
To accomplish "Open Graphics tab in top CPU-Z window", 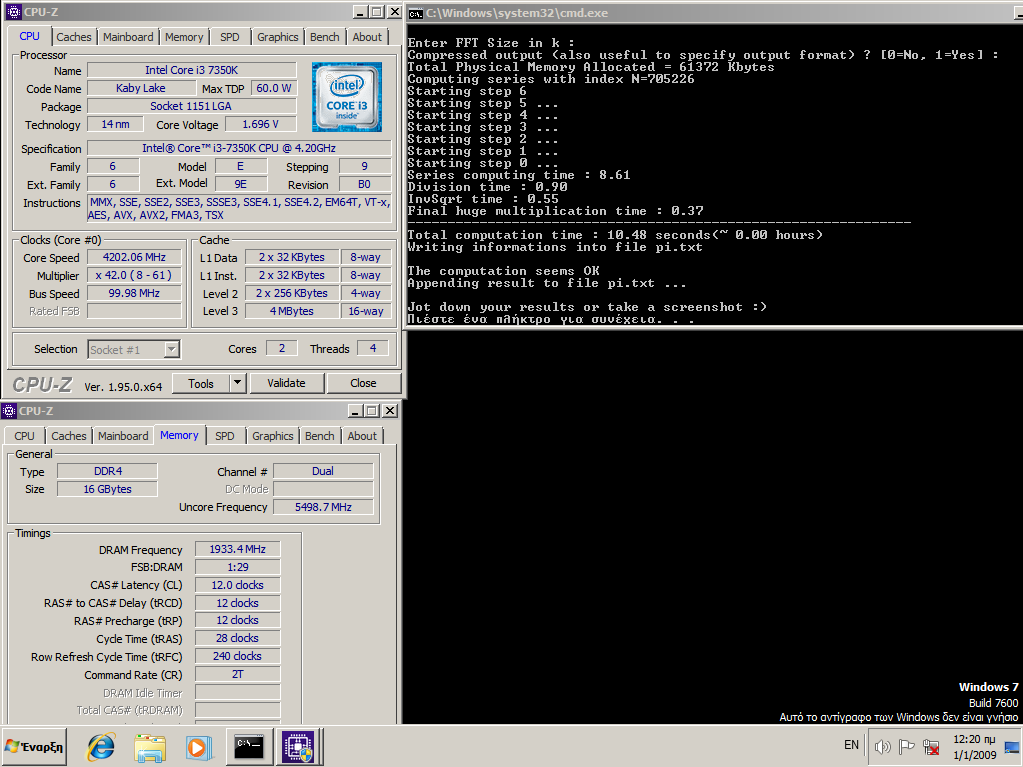I will (x=277, y=37).
